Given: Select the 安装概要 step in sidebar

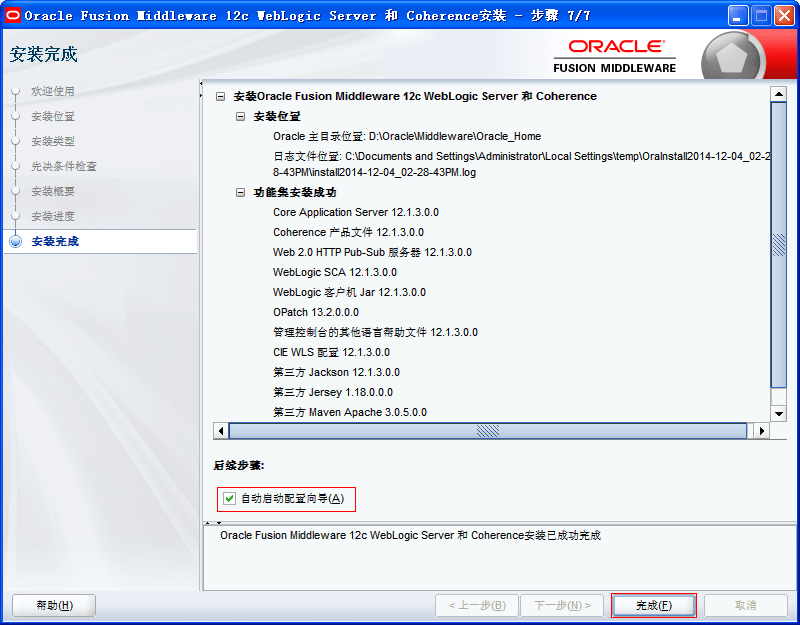Looking at the screenshot, I should coord(53,191).
